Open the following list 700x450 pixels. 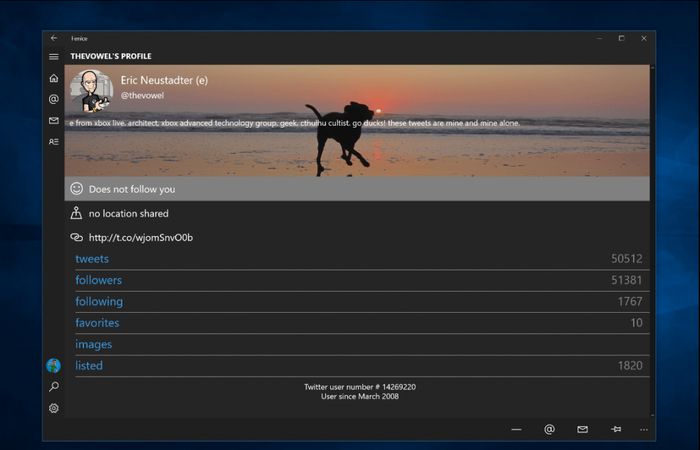tap(99, 302)
